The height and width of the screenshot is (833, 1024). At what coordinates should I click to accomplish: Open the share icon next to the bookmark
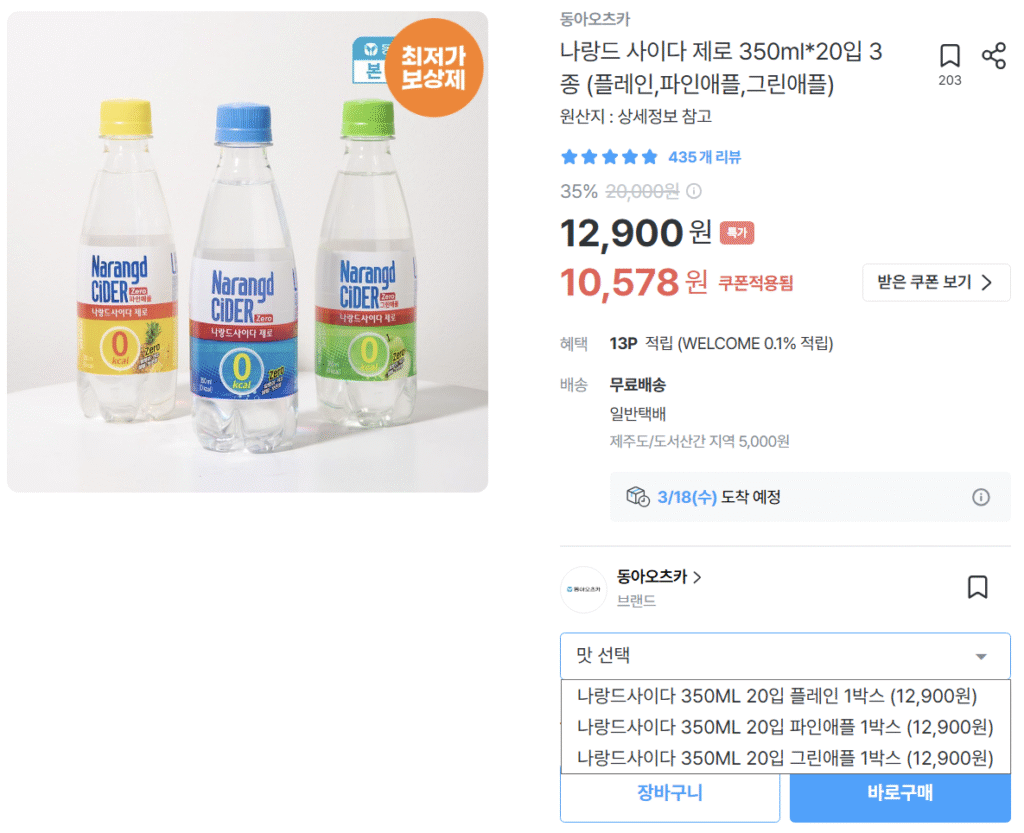coord(994,56)
